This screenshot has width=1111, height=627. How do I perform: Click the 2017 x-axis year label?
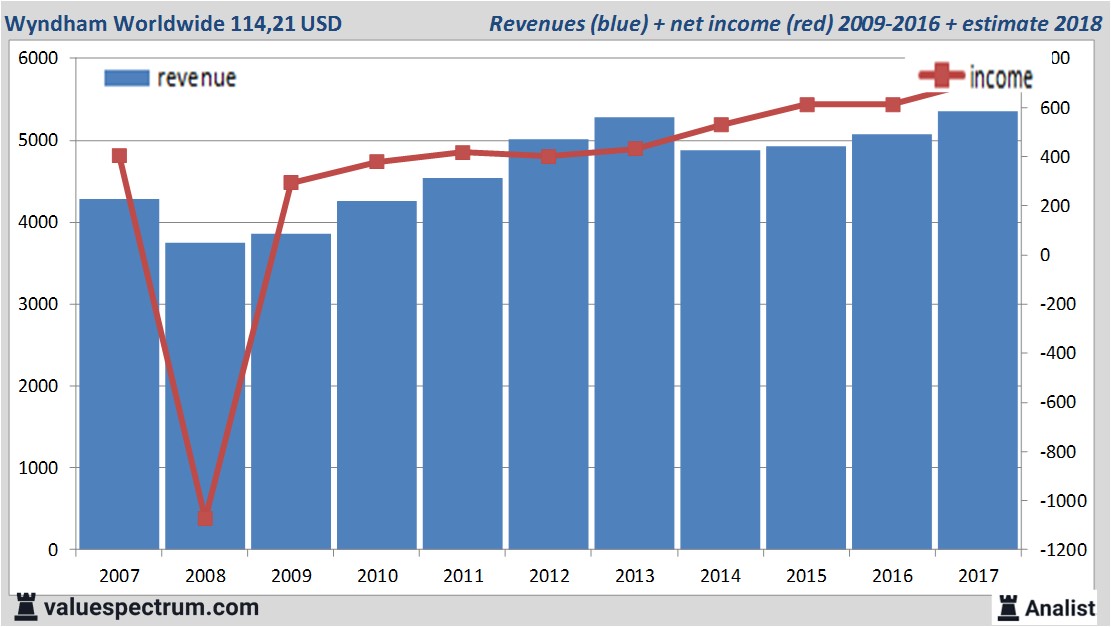coord(979,575)
